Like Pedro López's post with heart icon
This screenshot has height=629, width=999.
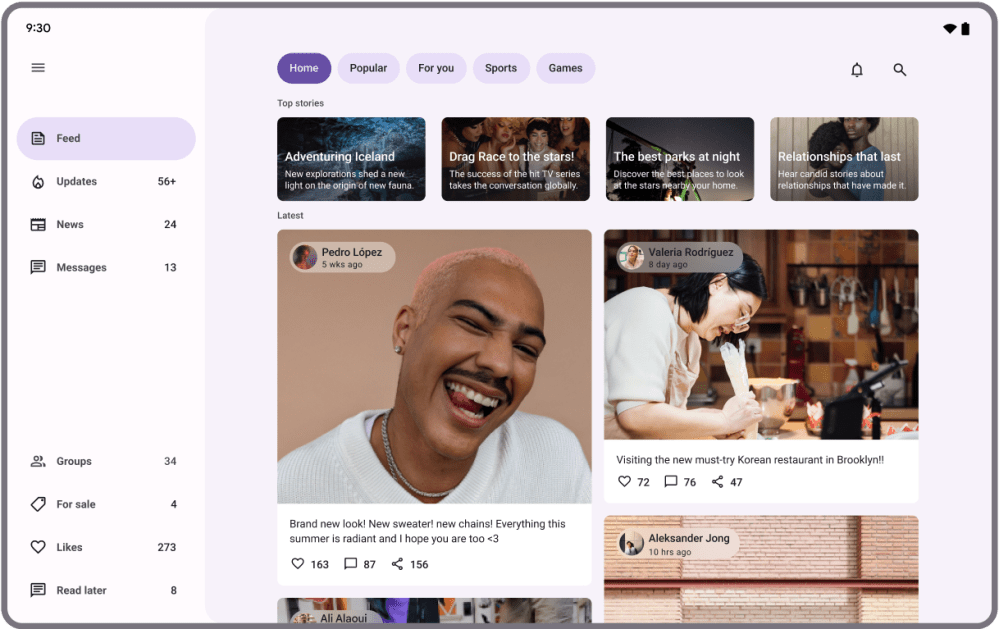tap(297, 564)
